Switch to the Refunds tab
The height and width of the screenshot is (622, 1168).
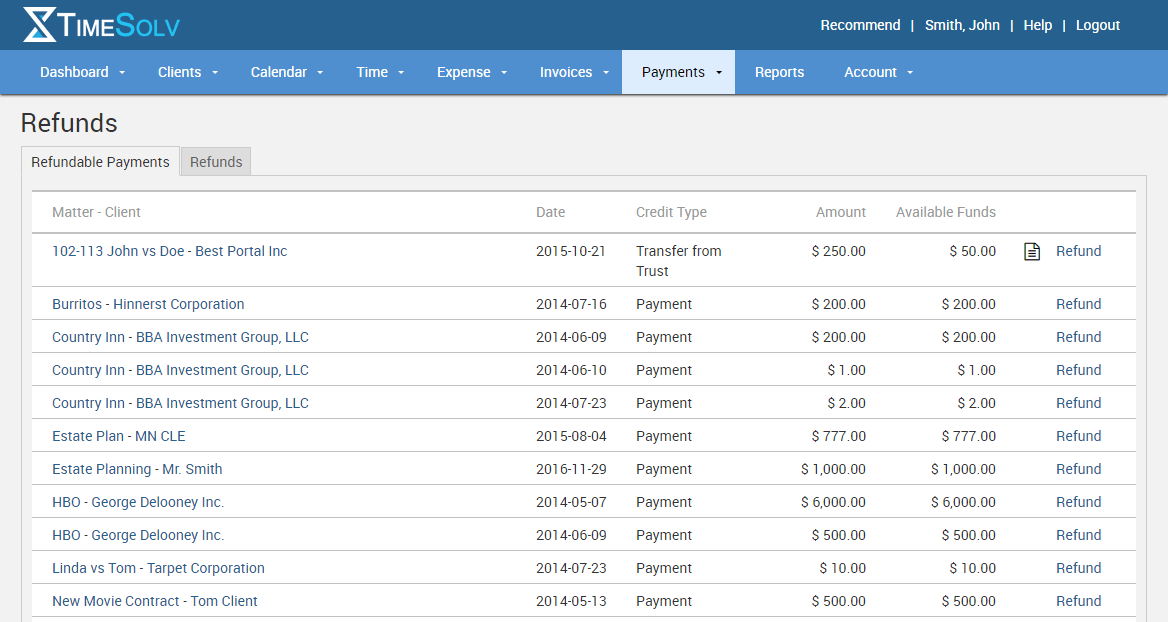tap(215, 161)
